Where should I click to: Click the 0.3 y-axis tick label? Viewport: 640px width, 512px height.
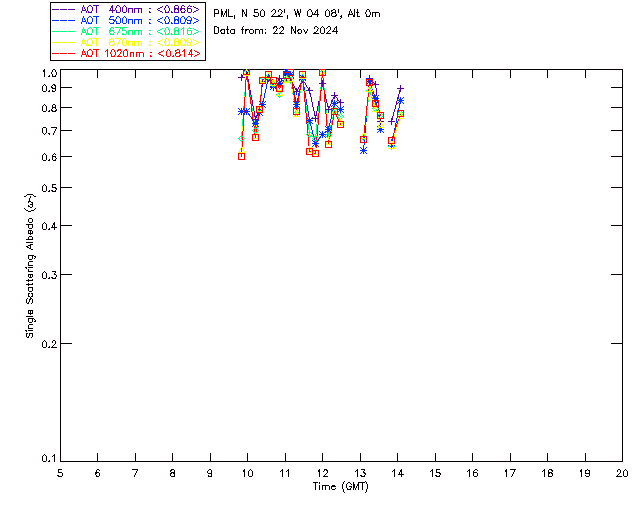click(x=49, y=275)
